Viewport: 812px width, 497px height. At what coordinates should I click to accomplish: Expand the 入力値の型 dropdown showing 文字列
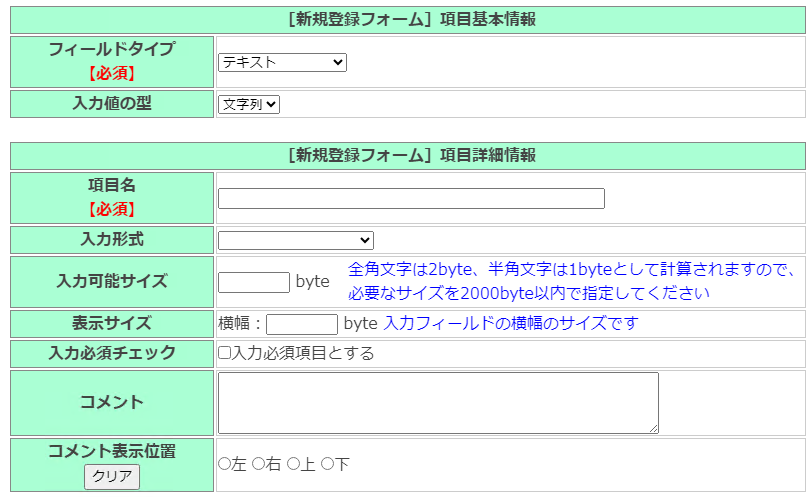click(x=249, y=104)
